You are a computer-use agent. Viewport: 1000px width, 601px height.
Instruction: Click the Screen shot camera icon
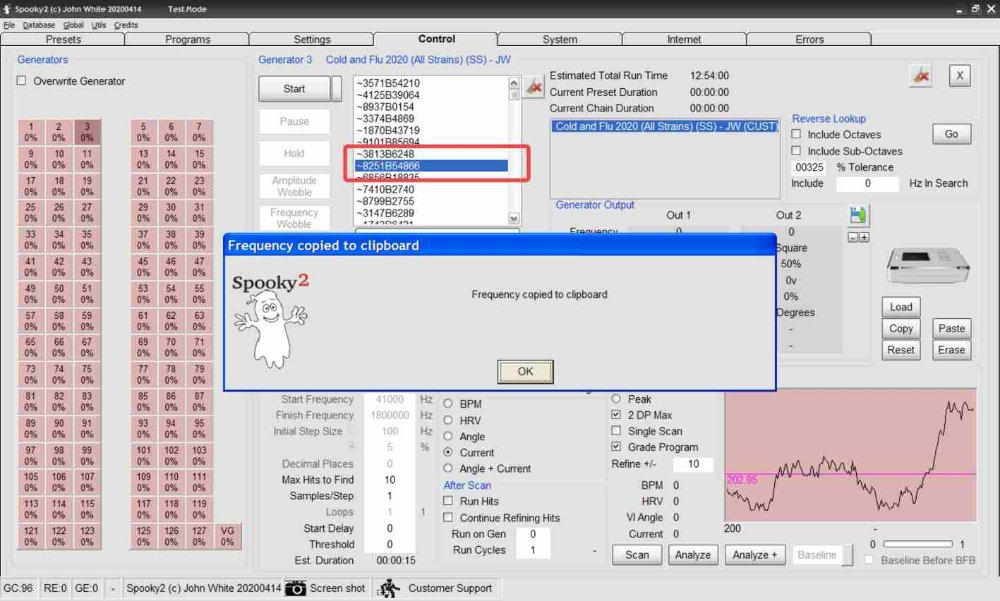pyautogui.click(x=295, y=588)
